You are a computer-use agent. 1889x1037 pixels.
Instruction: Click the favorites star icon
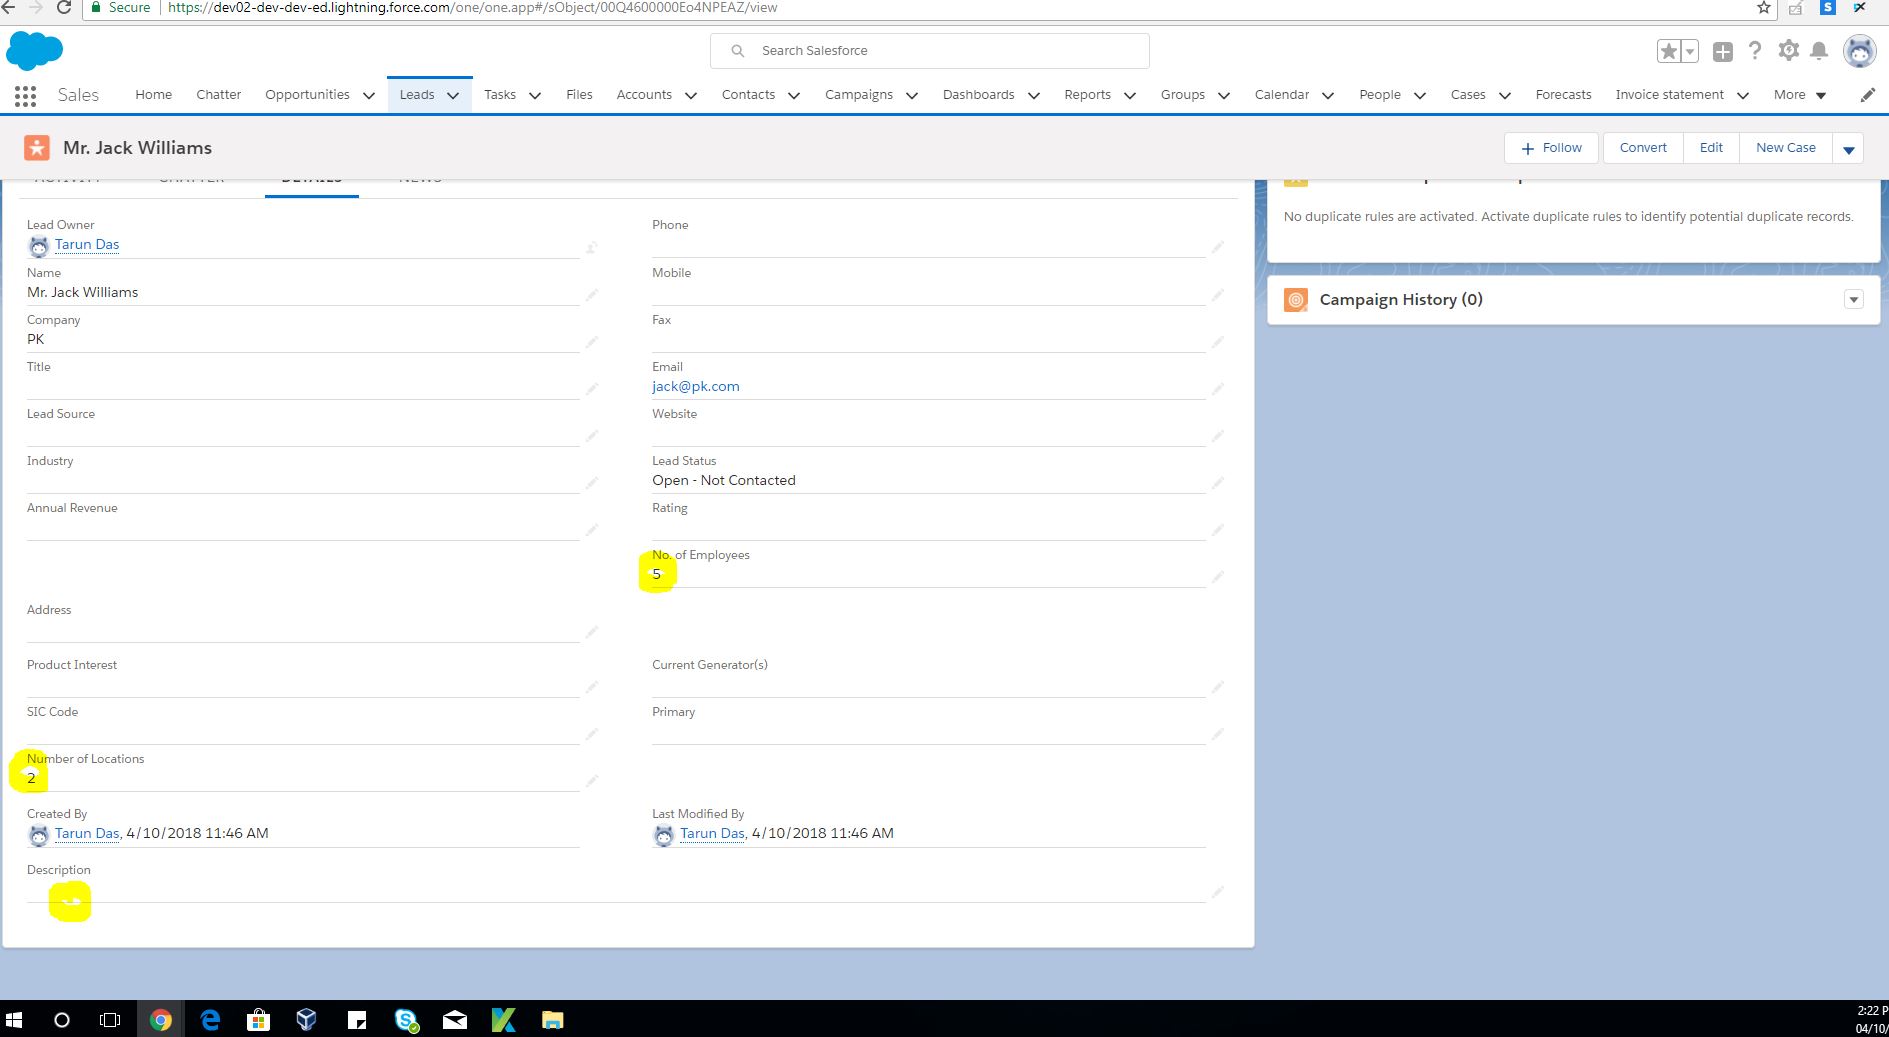1668,51
